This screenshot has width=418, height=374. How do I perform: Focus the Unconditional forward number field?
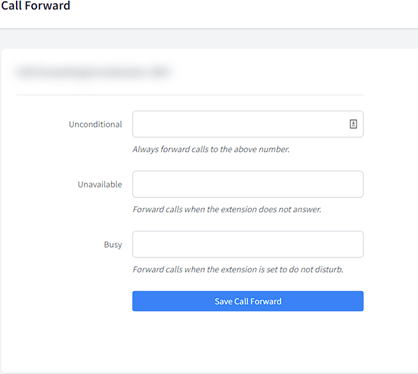pos(248,124)
